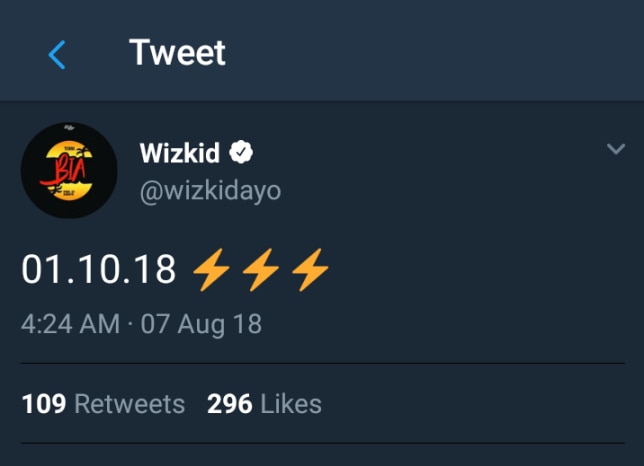The width and height of the screenshot is (644, 466).
Task: Click the first lightning bolt emoji
Action: point(210,269)
